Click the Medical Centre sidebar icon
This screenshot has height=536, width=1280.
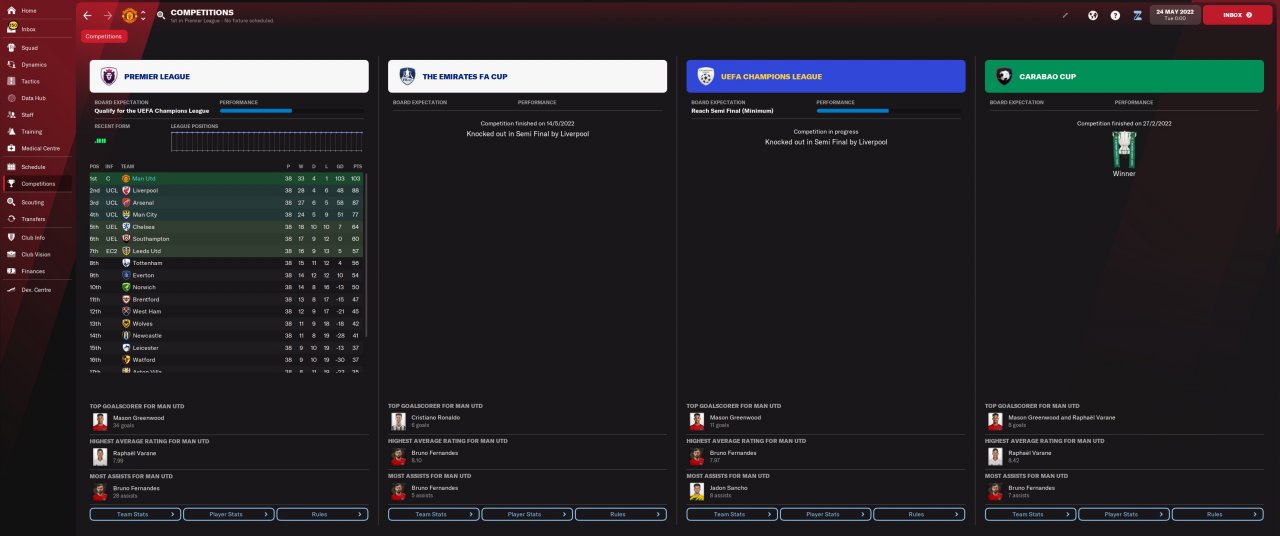[11, 148]
